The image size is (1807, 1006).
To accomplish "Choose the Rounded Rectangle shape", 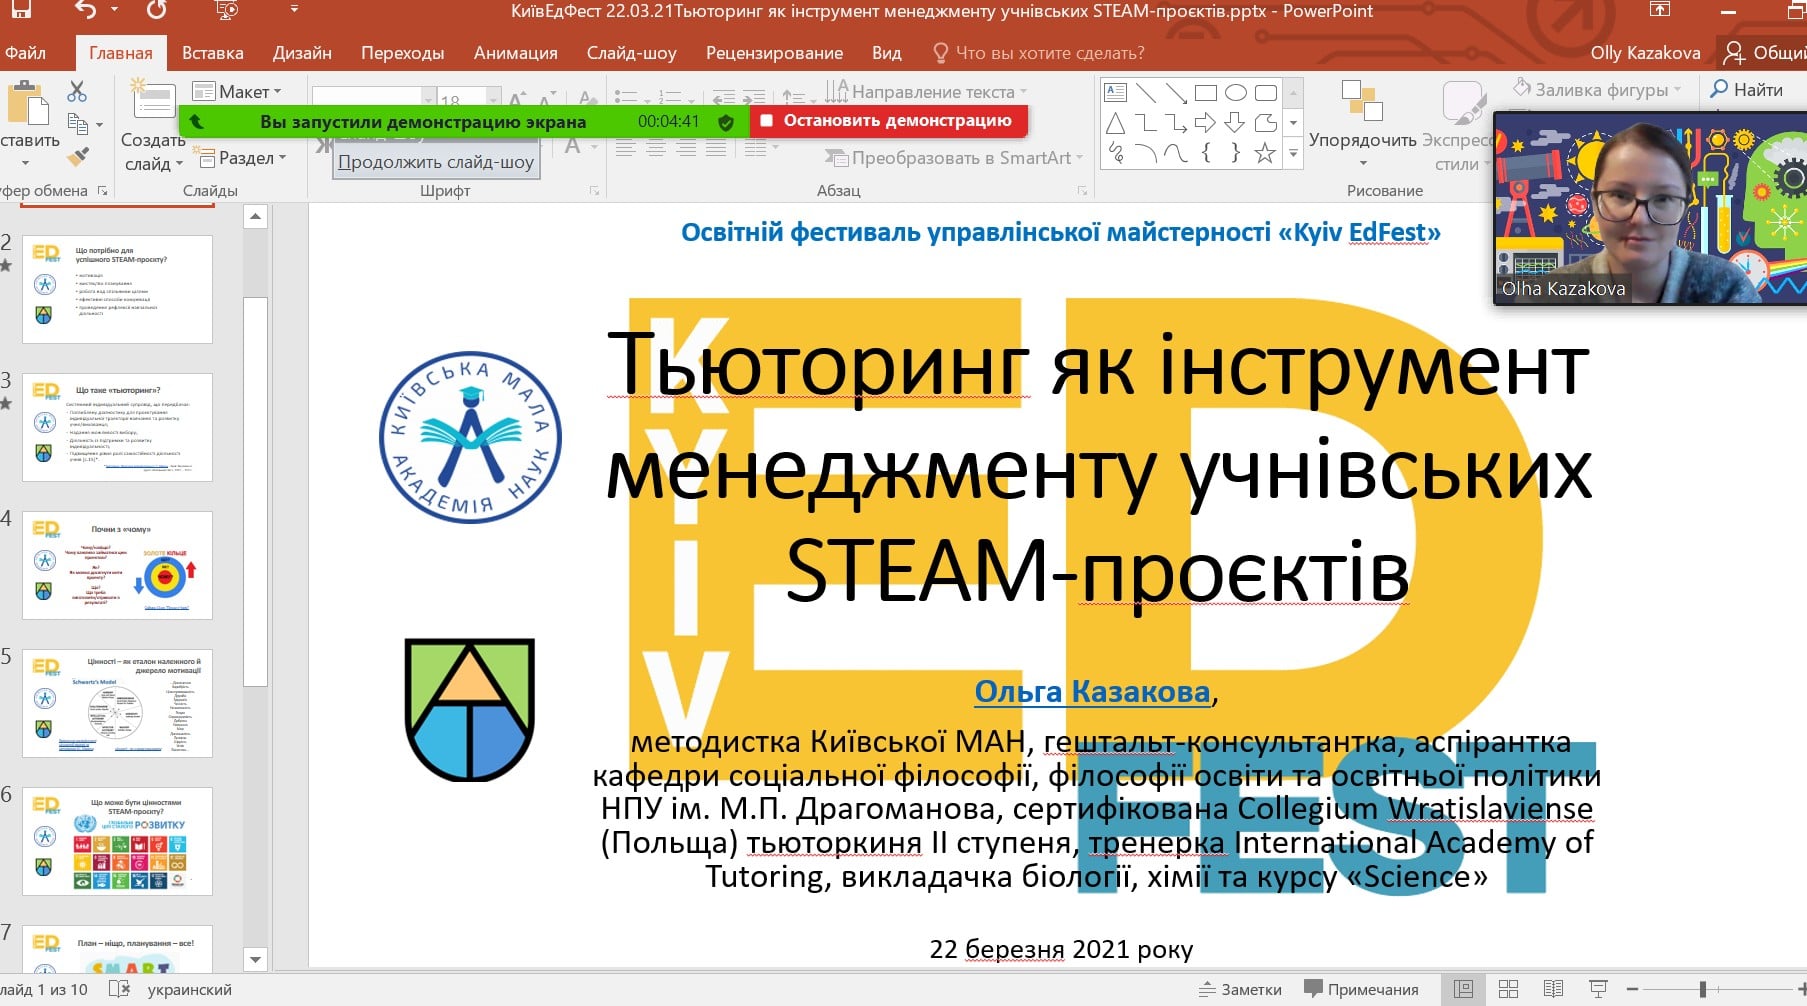I will [1266, 93].
